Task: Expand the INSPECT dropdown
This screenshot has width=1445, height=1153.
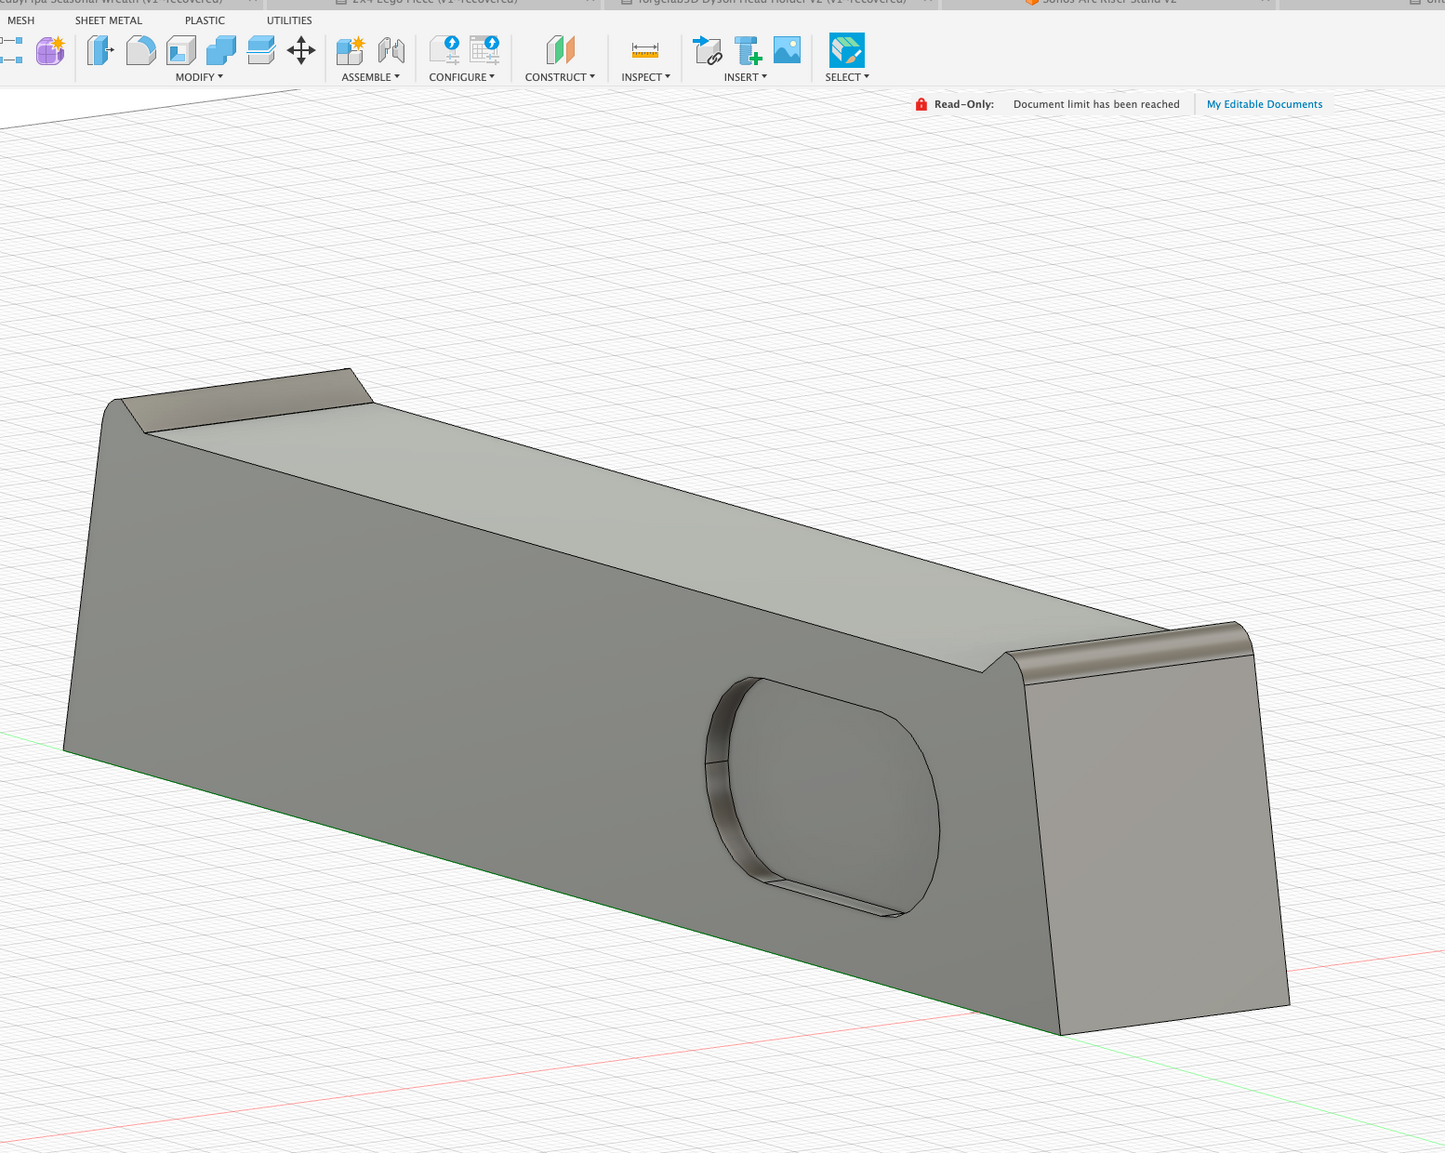Action: point(646,77)
